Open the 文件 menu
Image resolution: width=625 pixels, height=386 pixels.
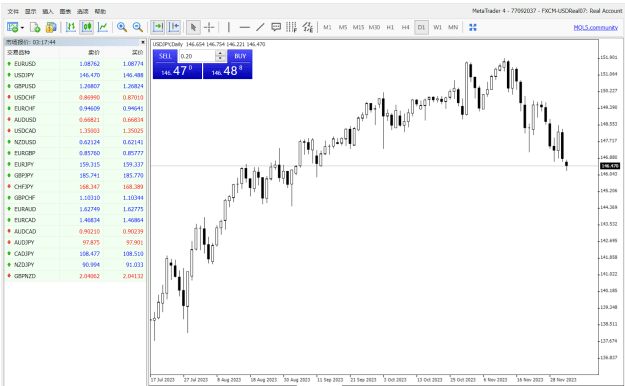[13, 11]
